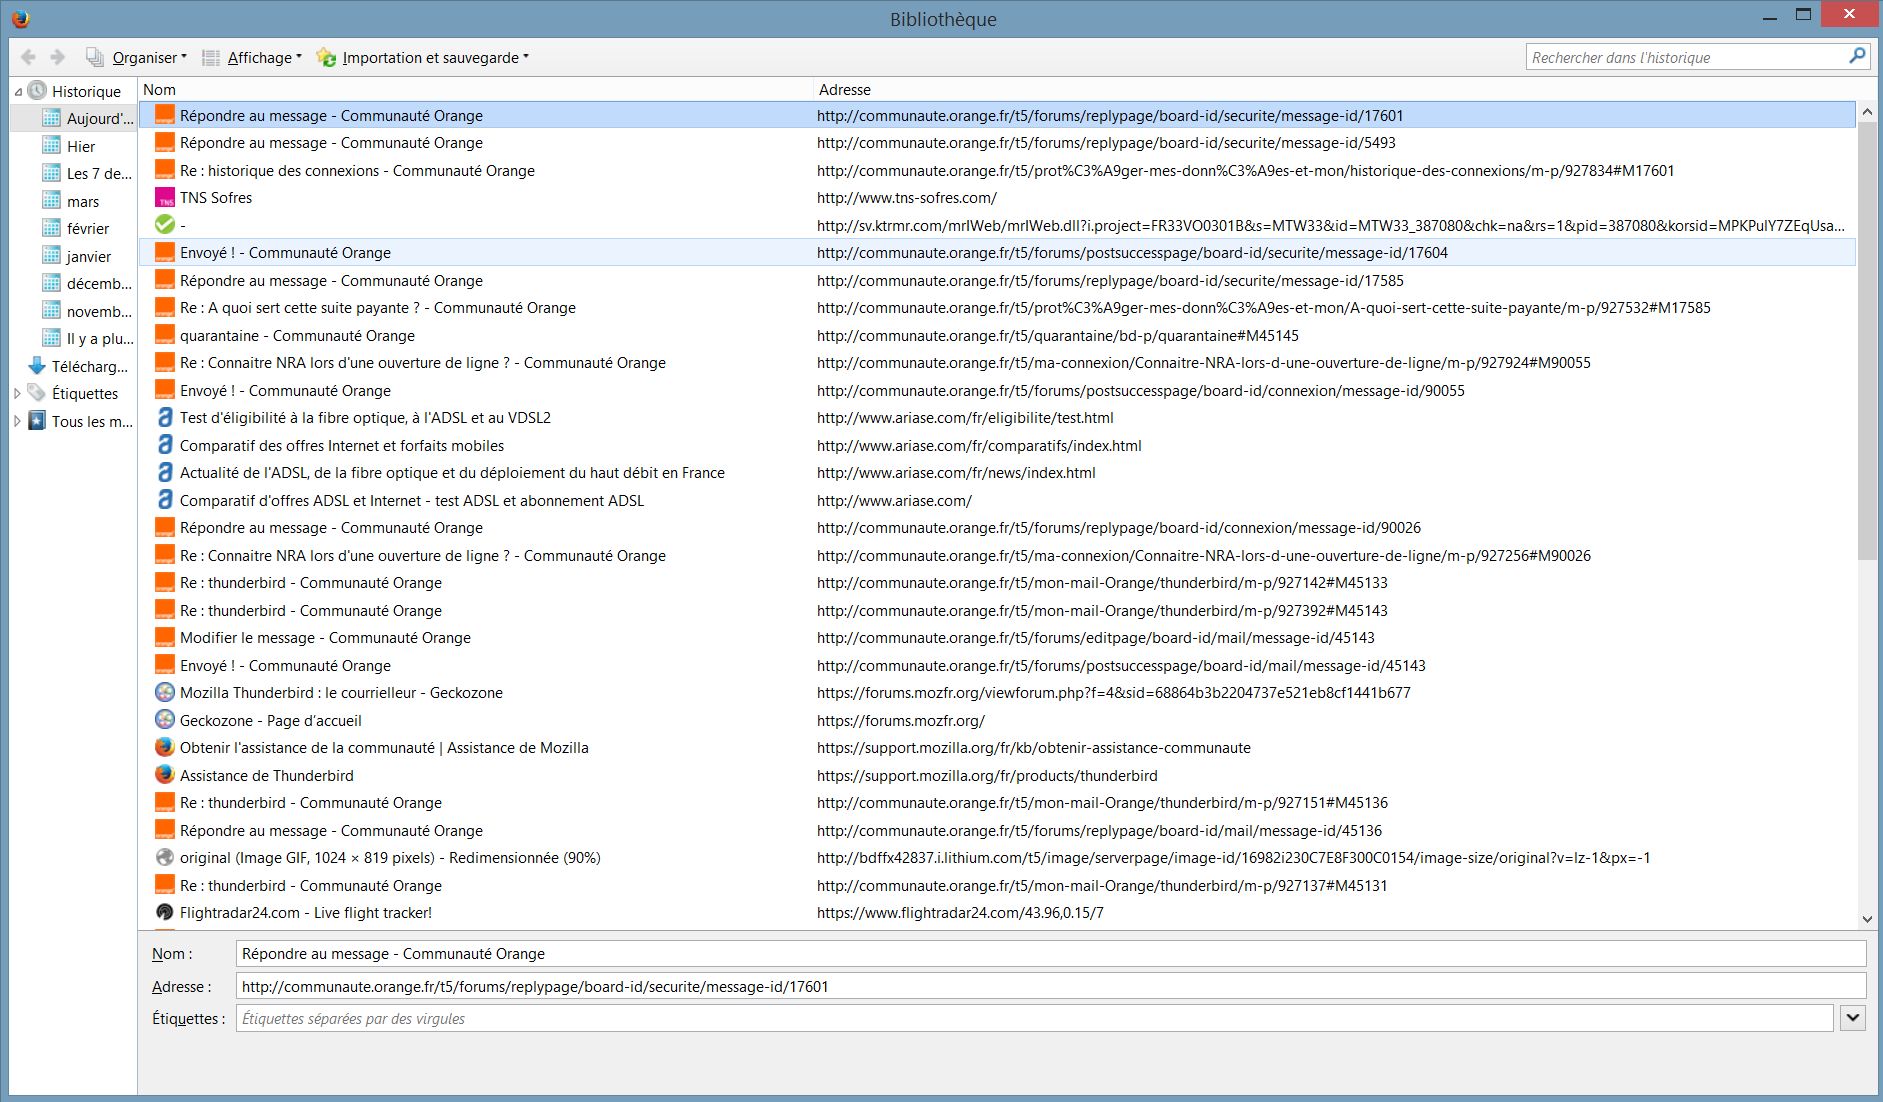The height and width of the screenshot is (1102, 1883).
Task: Click the Adresse text field
Action: (1051, 986)
